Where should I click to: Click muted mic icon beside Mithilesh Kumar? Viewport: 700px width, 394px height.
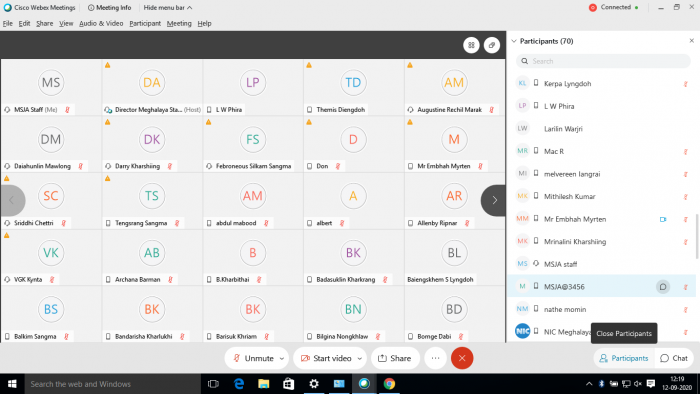click(x=685, y=197)
